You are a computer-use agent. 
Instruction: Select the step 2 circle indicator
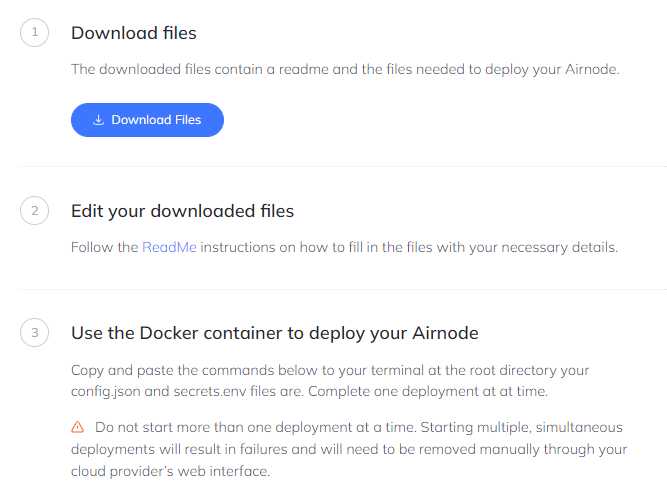click(34, 211)
